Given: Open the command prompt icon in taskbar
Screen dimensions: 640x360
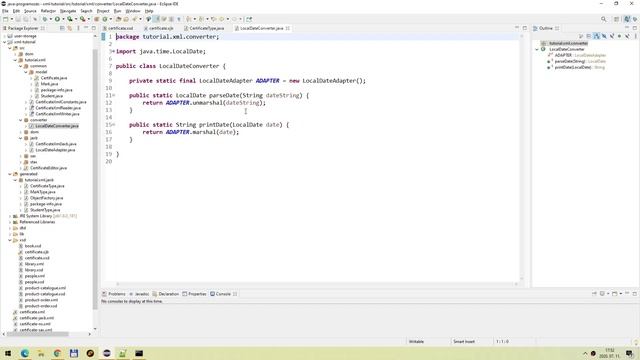Looking at the screenshot, I should pyautogui.click(x=139, y=353).
